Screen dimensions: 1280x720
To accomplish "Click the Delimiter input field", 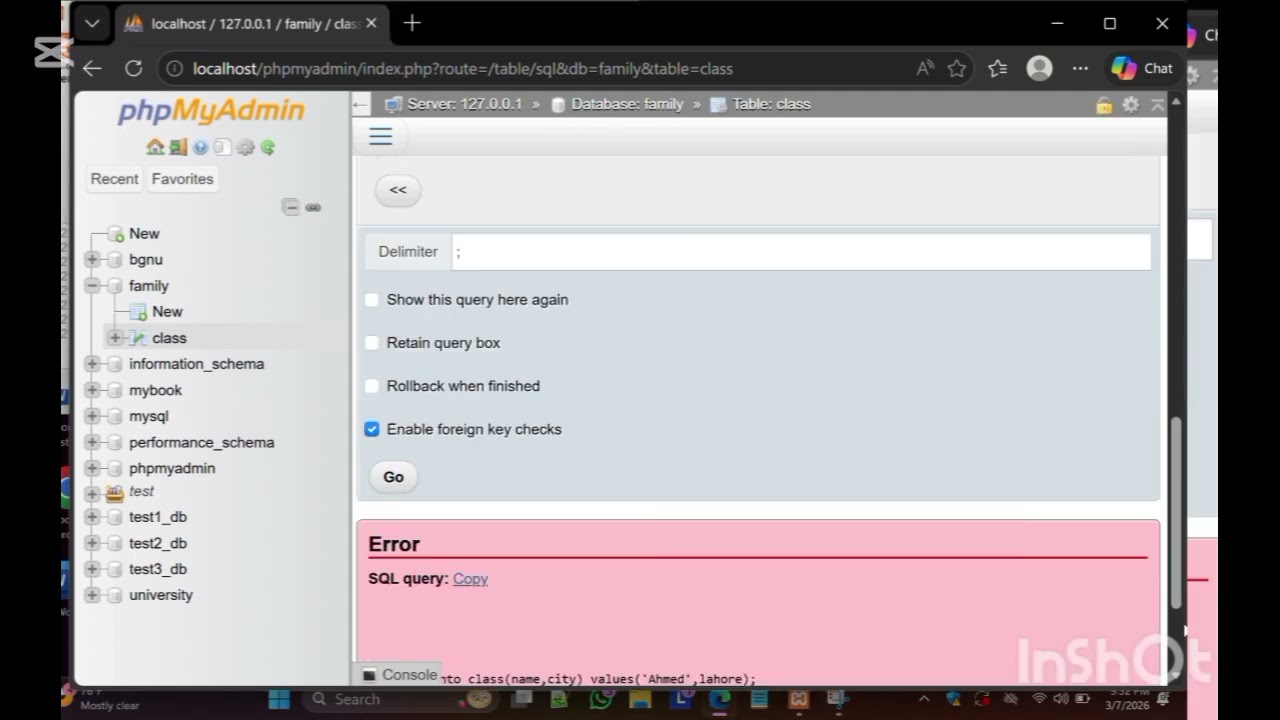I will (801, 252).
